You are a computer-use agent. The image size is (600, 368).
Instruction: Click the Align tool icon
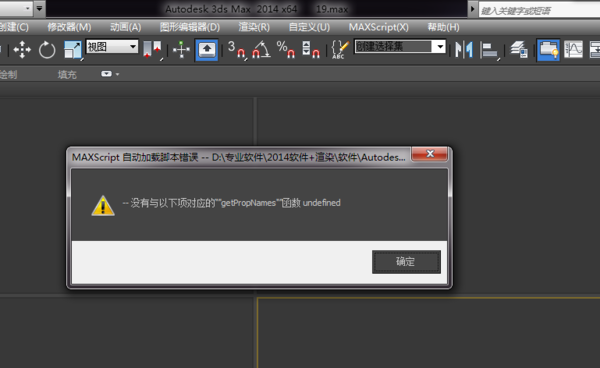[489, 50]
